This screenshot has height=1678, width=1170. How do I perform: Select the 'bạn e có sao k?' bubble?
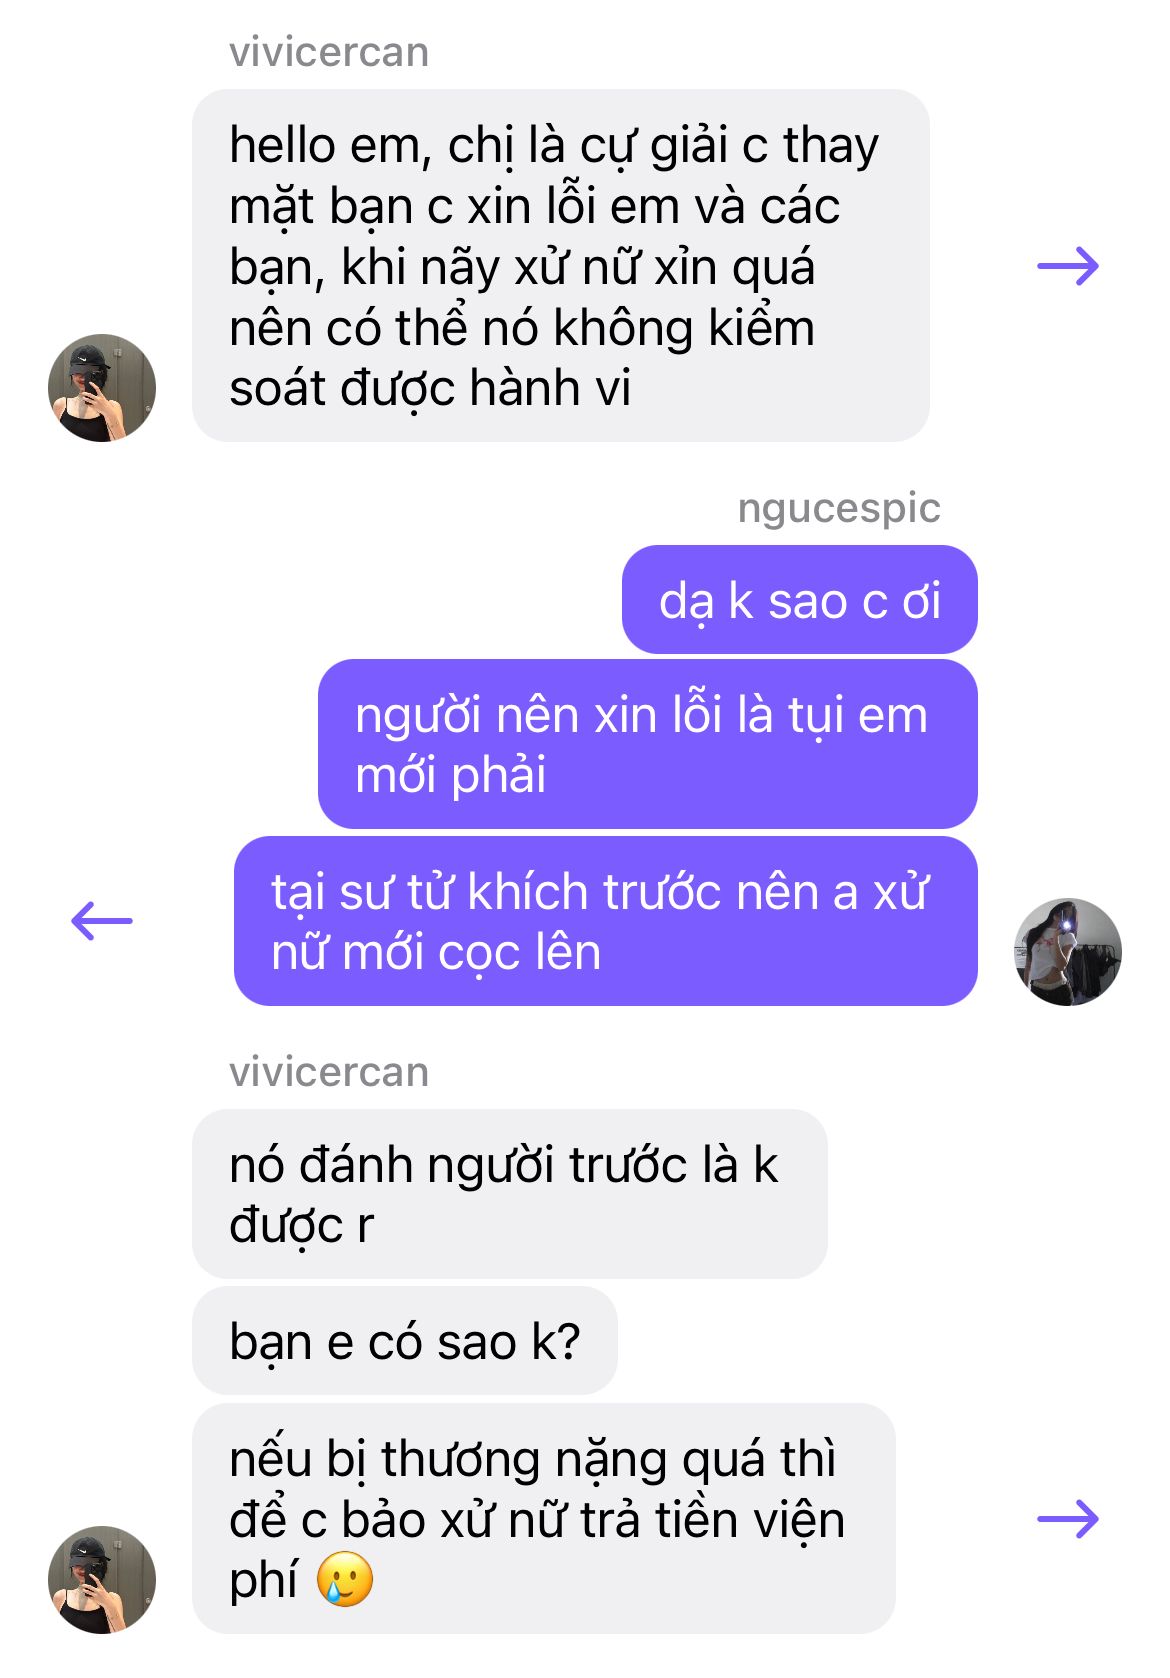coord(405,1341)
